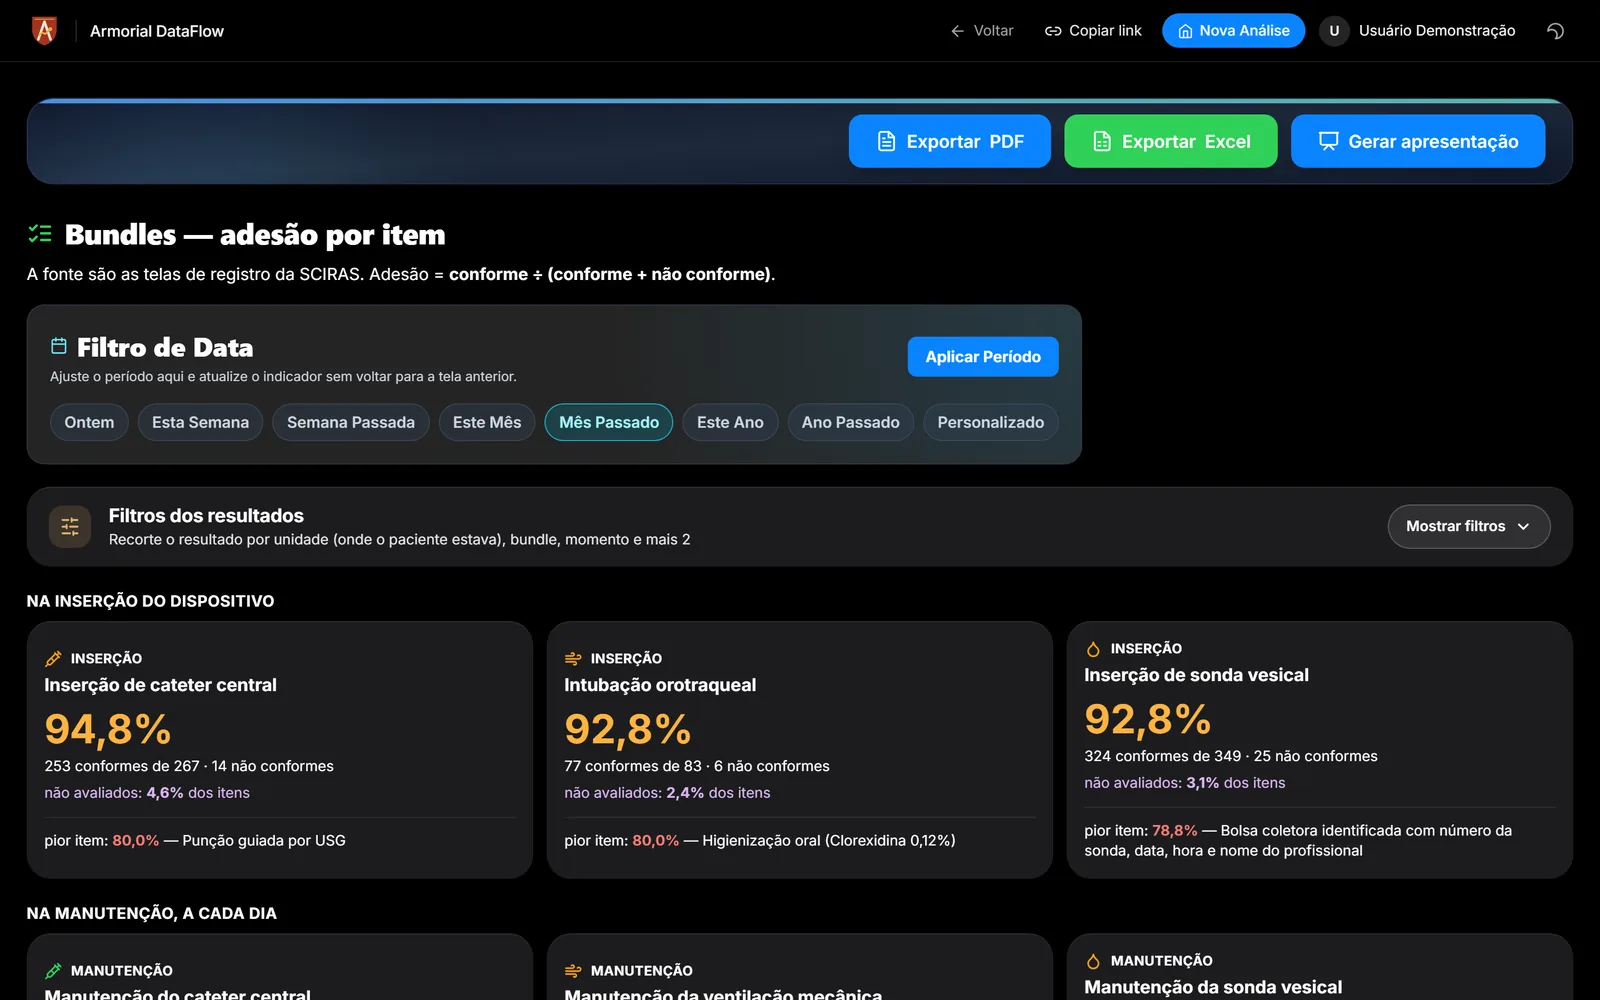Go back using the Voltar link
1600x1000 pixels.
[x=982, y=31]
